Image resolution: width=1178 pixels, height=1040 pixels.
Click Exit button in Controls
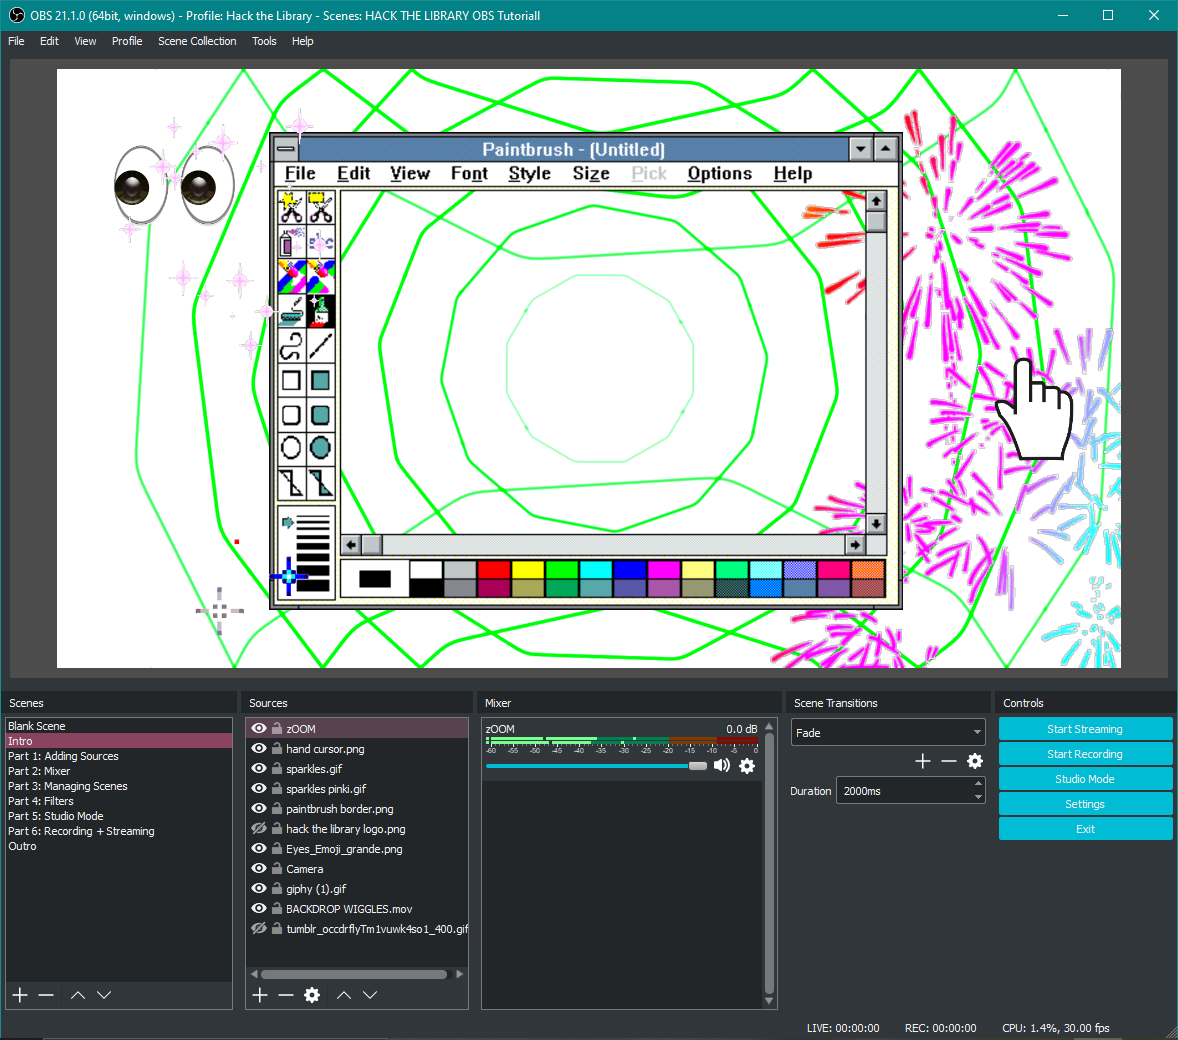(x=1085, y=829)
